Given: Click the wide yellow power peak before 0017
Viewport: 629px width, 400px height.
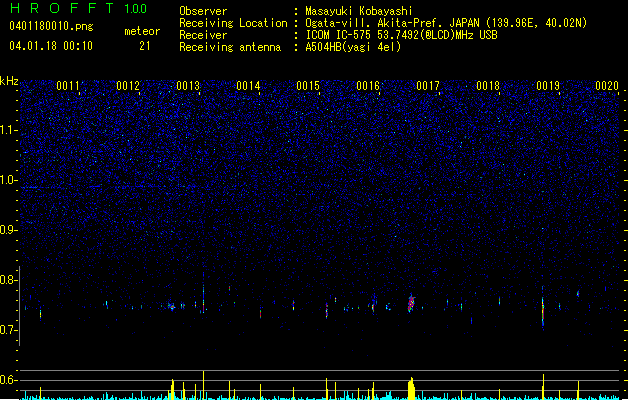Looking at the screenshot, I should coord(411,388).
